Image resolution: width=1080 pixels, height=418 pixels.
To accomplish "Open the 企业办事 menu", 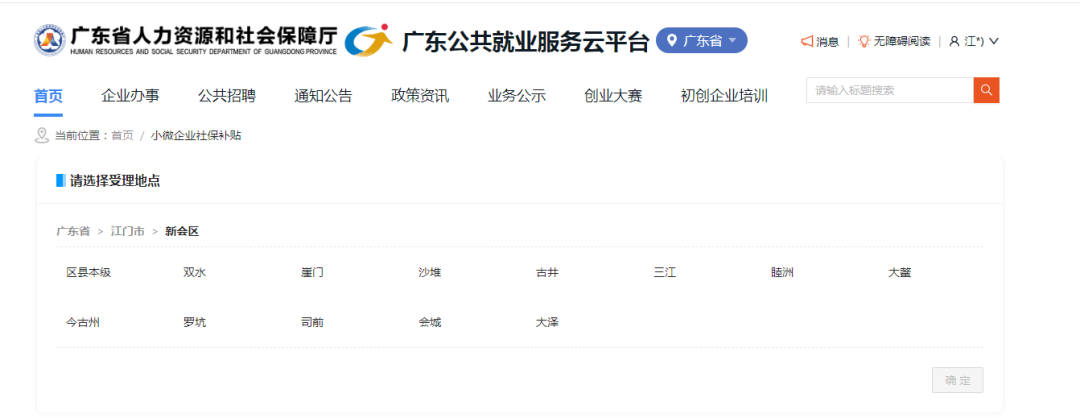I will [x=130, y=96].
